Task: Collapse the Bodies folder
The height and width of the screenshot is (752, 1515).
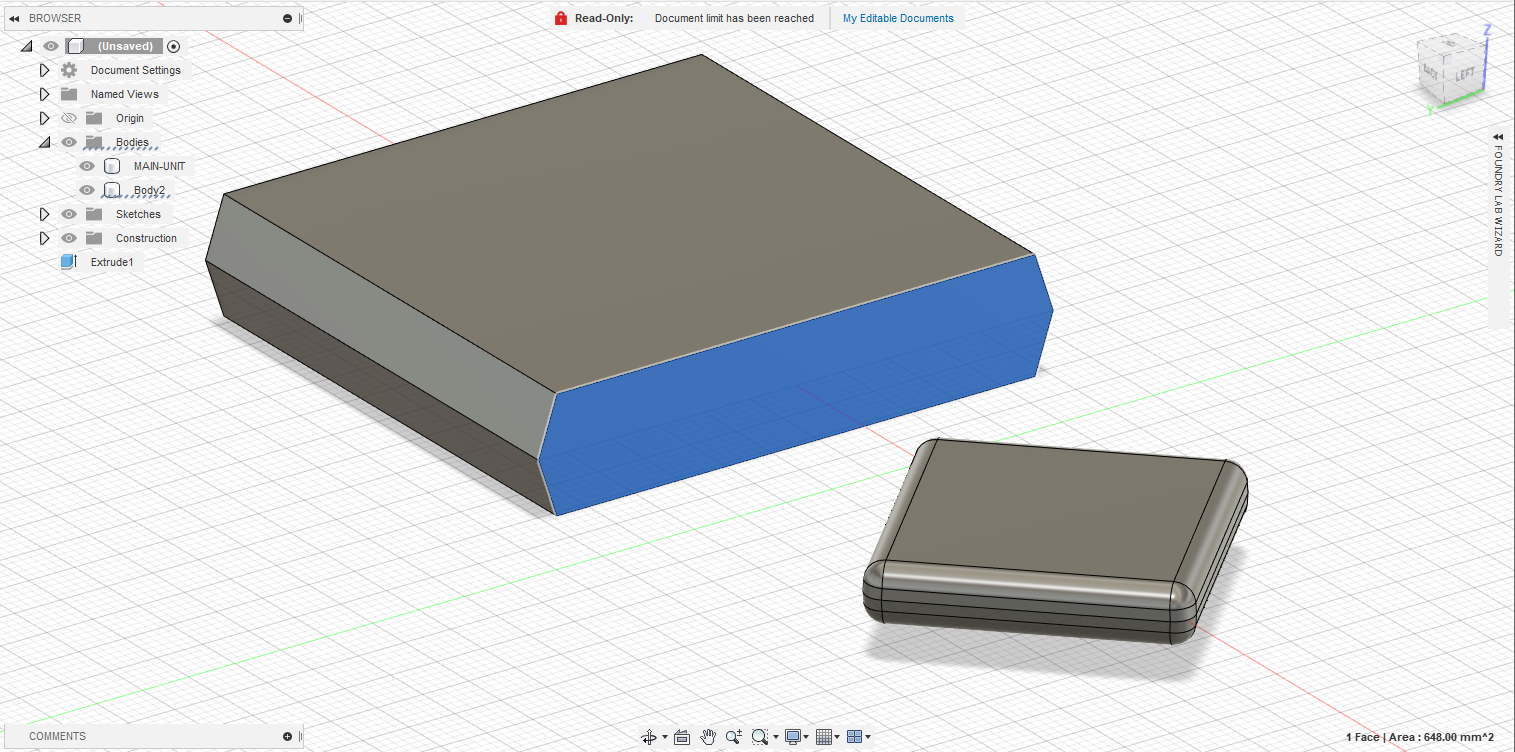Action: 44,142
